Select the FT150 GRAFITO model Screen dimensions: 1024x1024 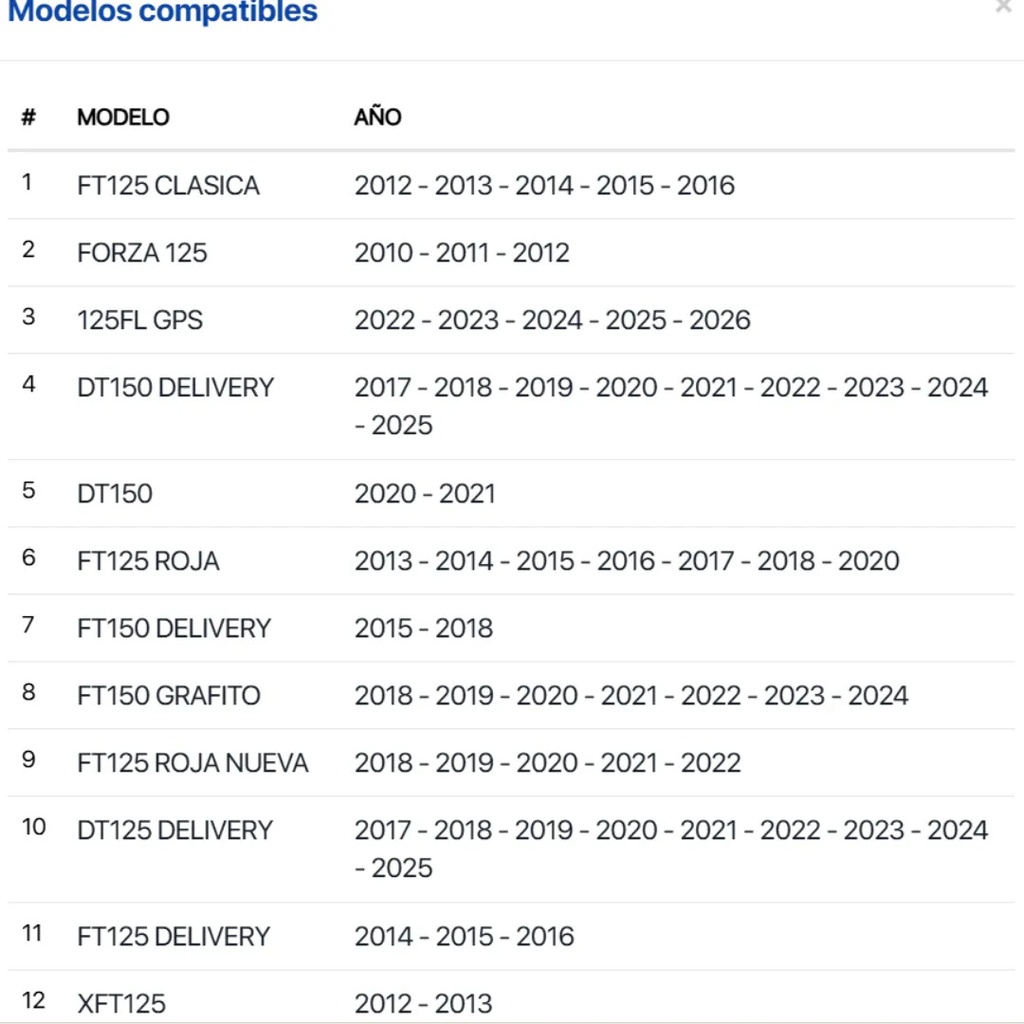168,696
